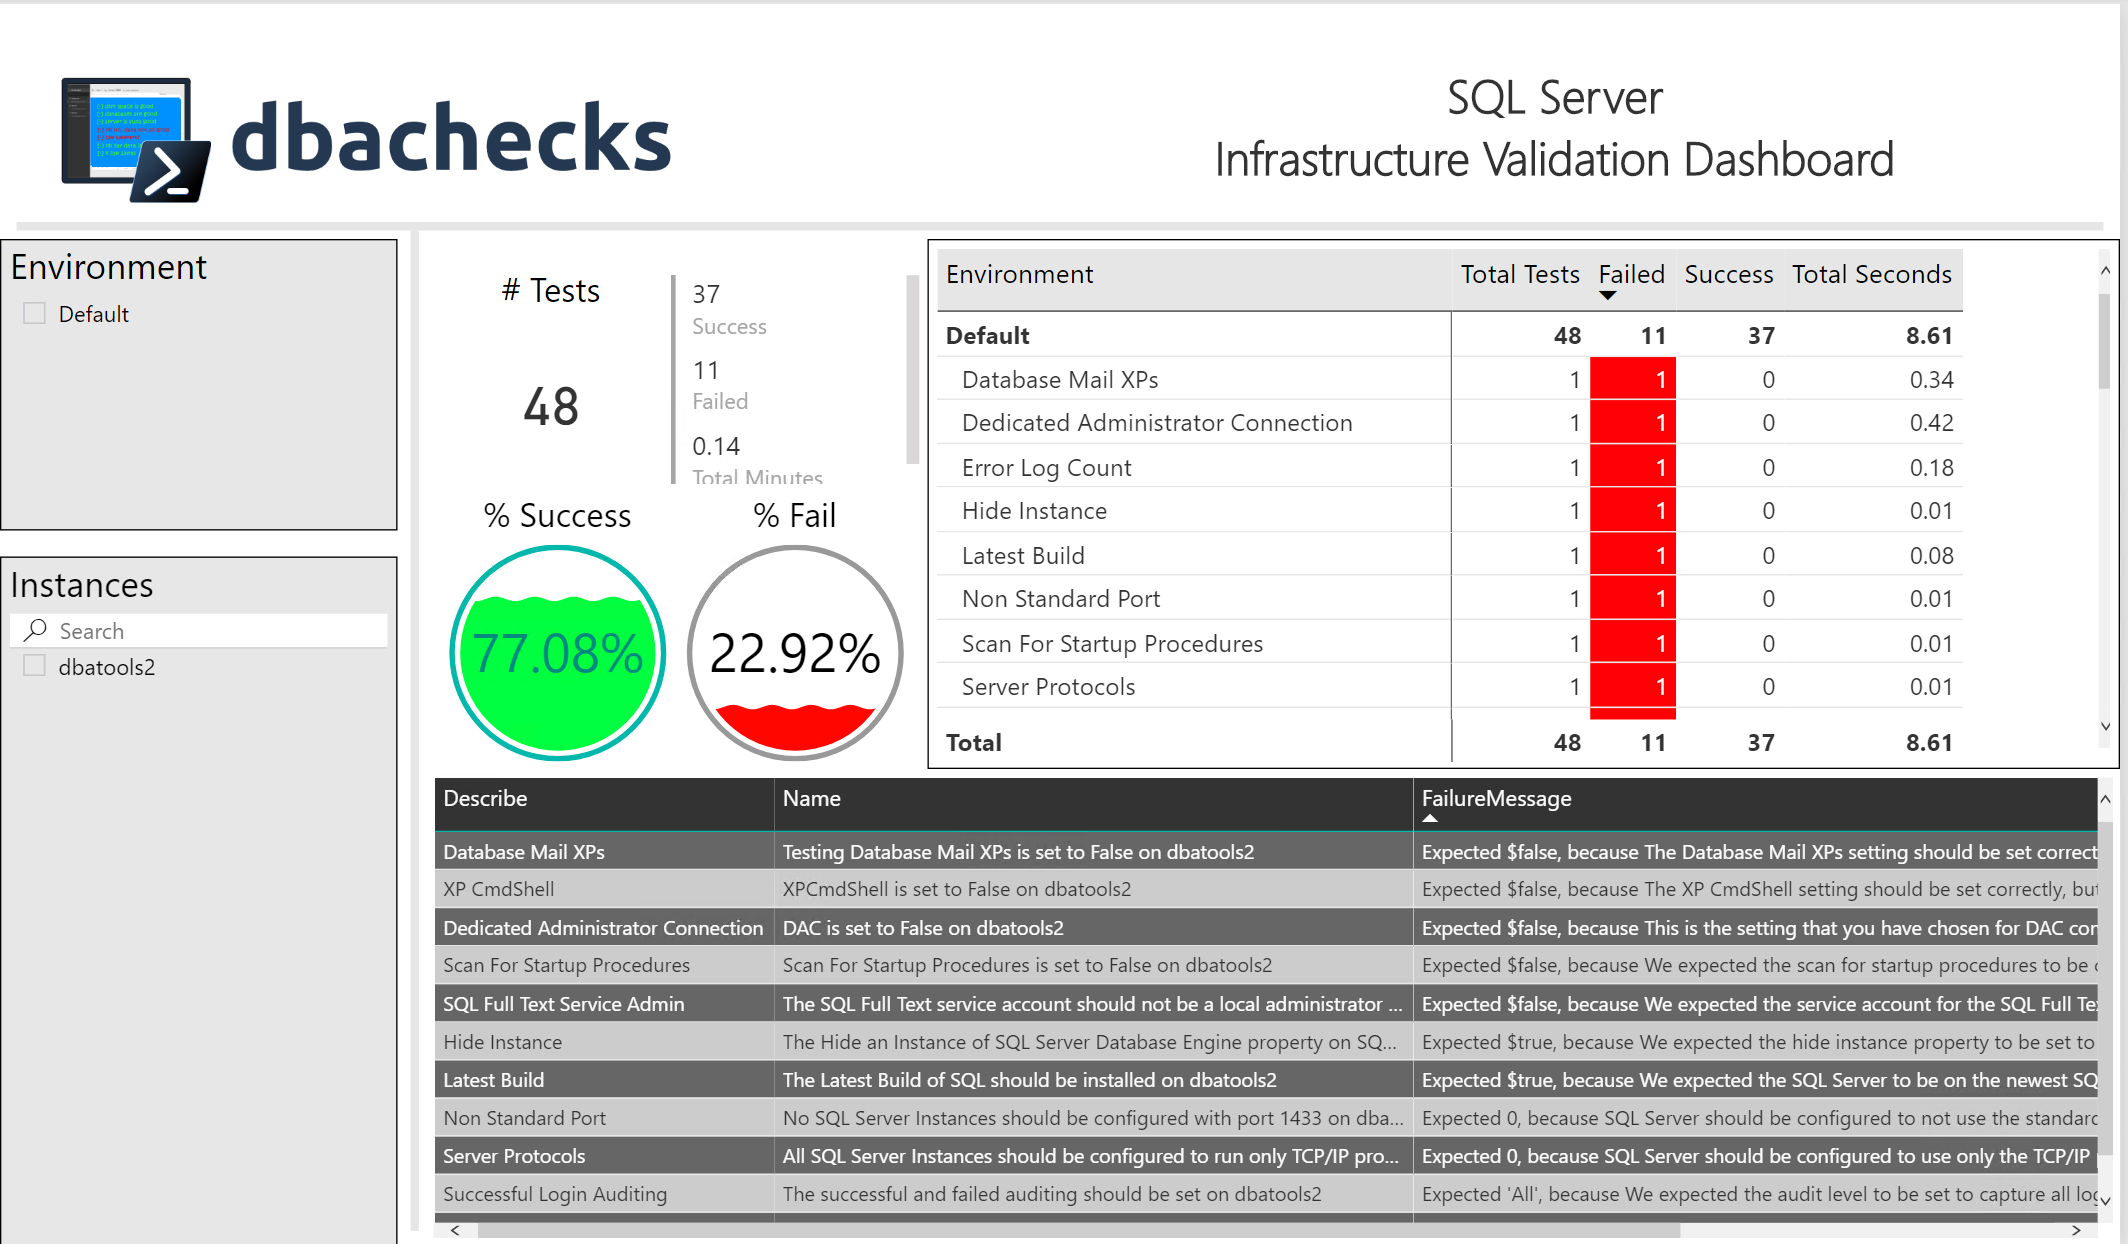2128x1244 pixels.
Task: Click the dbachecks PowerShell logo
Action: [136, 139]
